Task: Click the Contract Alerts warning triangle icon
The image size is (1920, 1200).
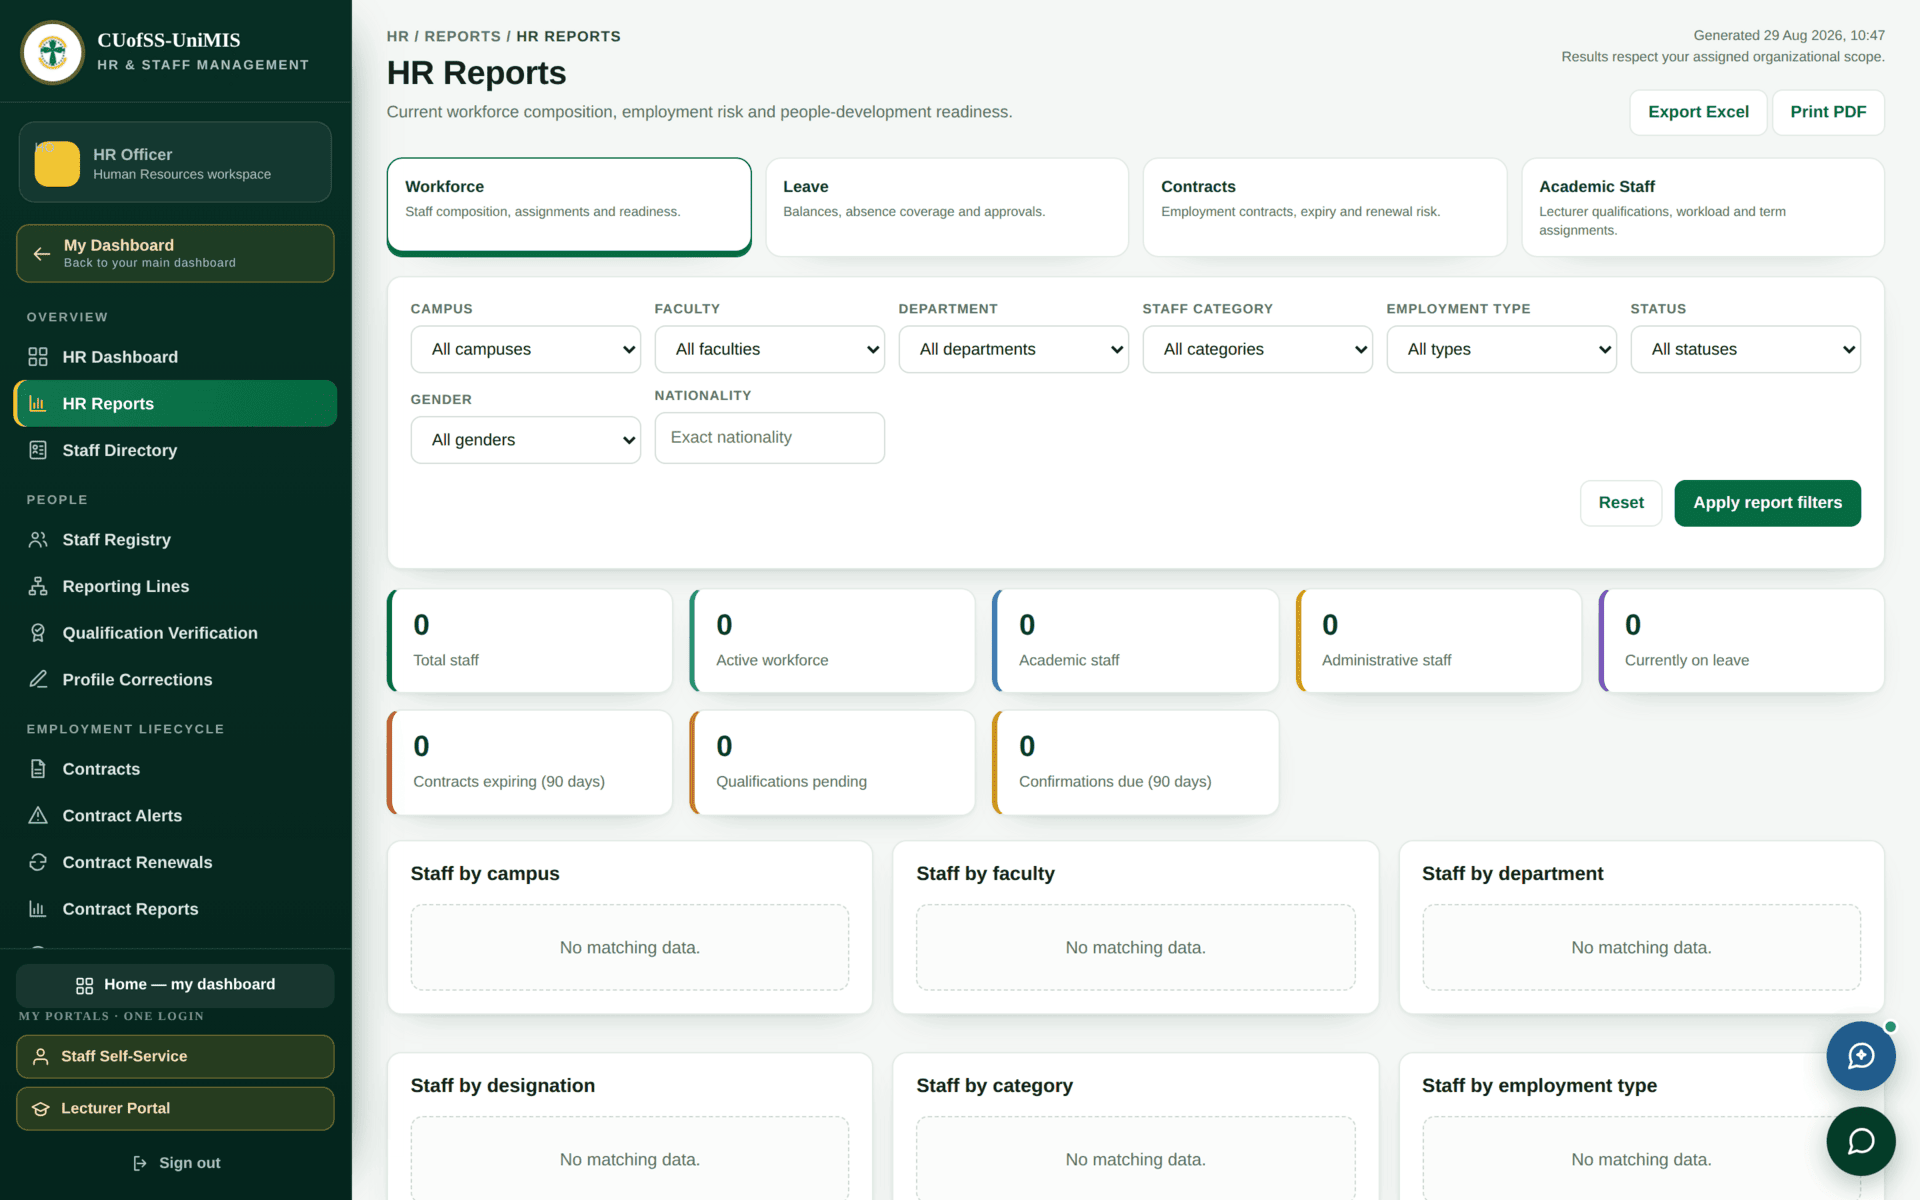Action: coord(38,816)
